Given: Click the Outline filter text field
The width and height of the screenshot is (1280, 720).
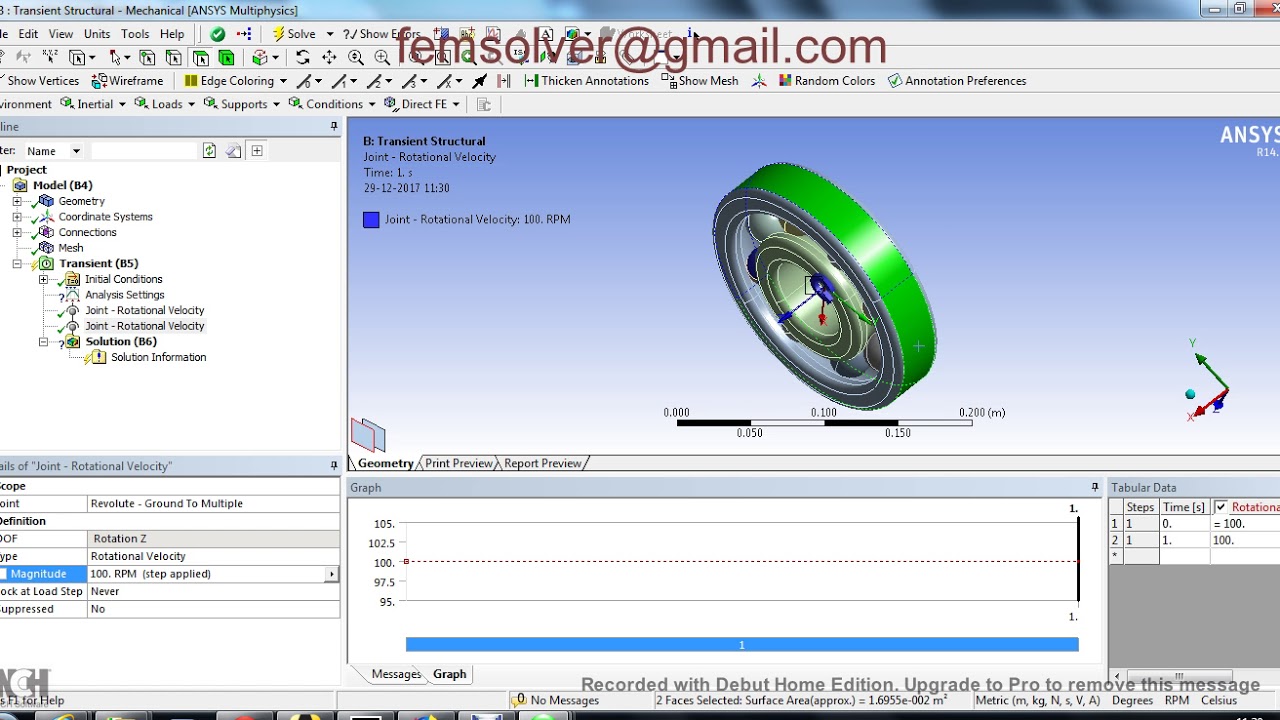Looking at the screenshot, I should pos(144,151).
